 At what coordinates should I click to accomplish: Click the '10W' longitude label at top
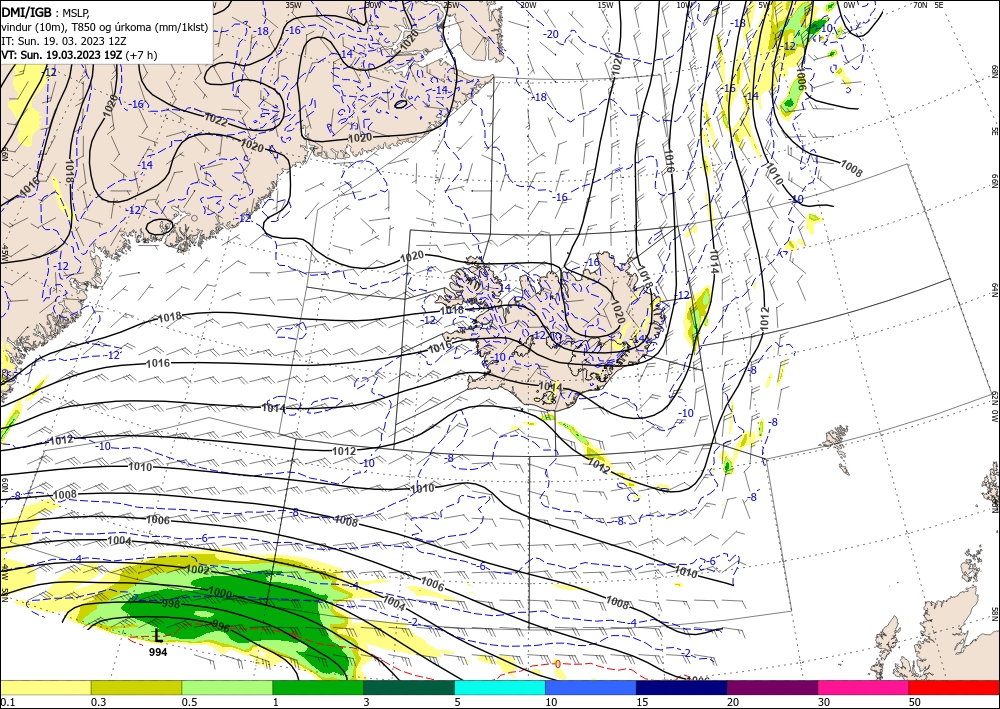pos(684,4)
